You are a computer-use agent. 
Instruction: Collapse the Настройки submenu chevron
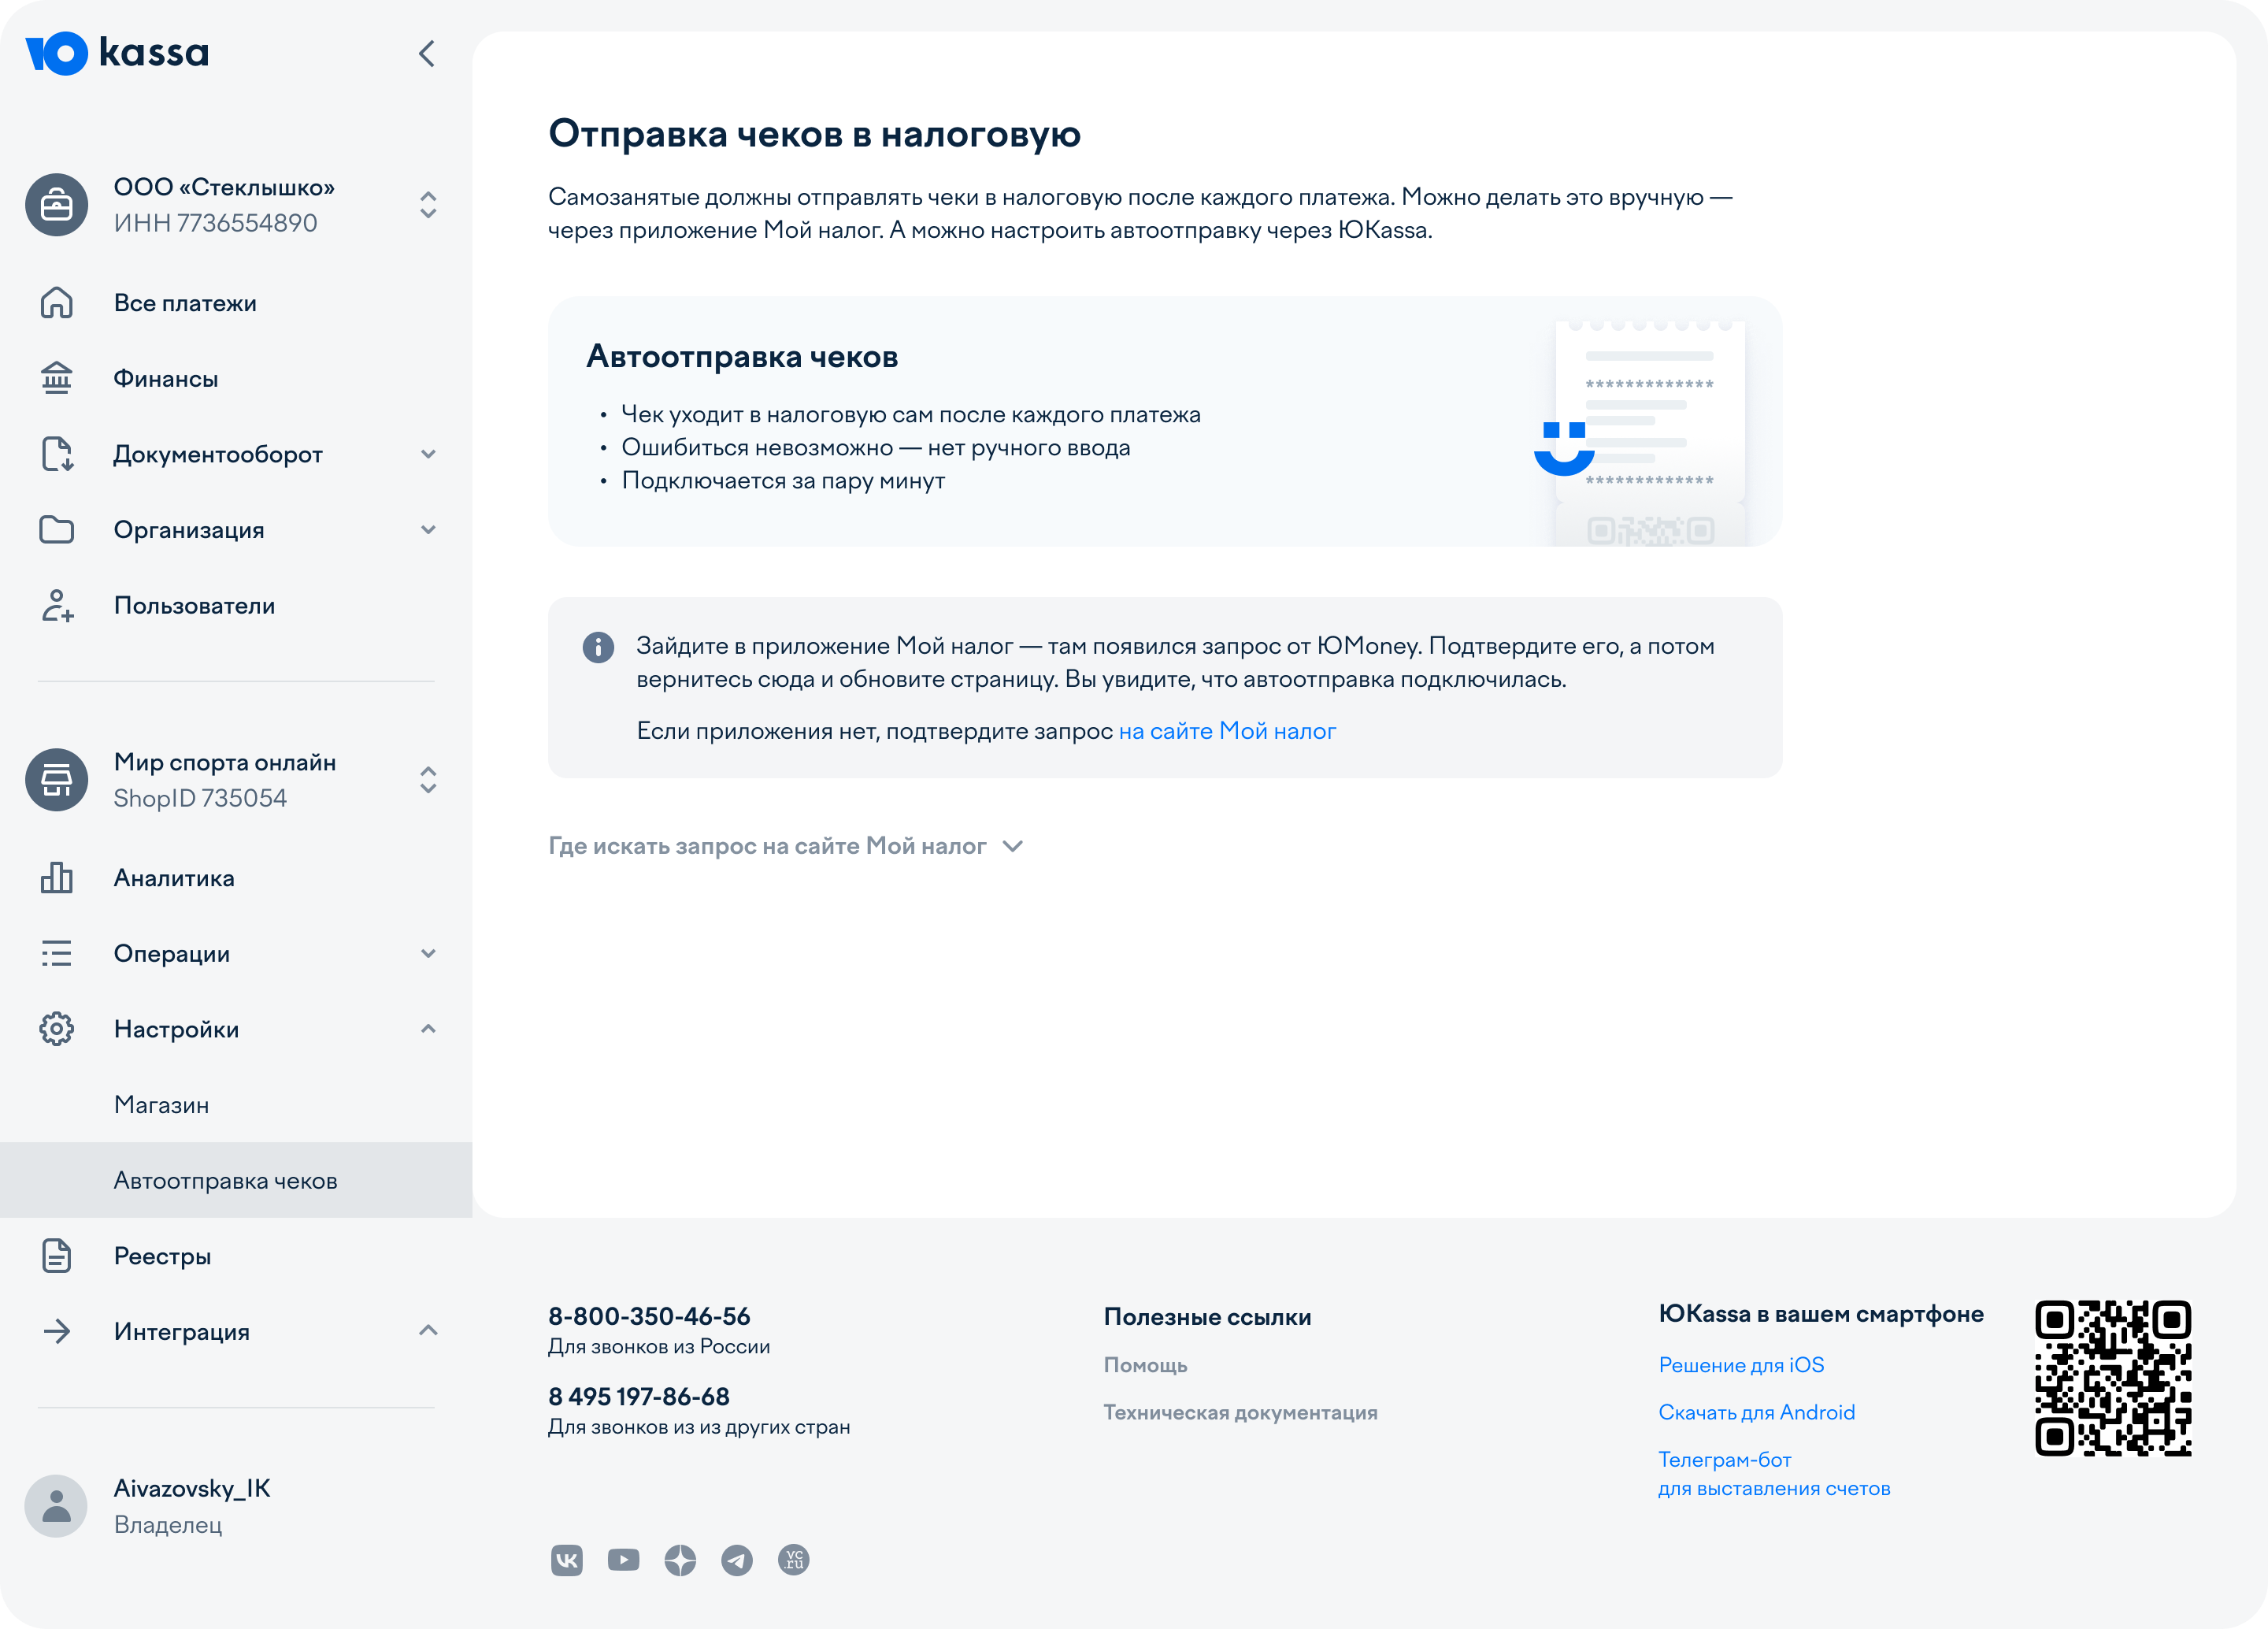[428, 1029]
